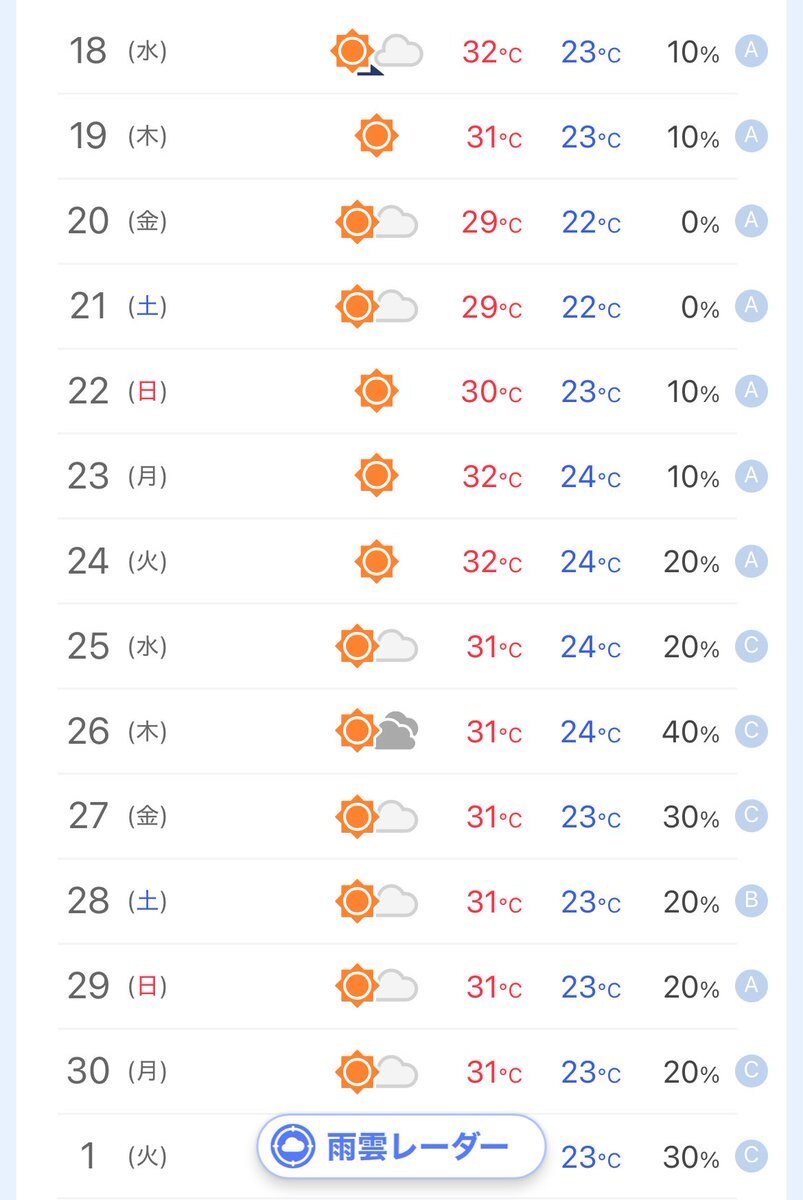
Task: Select the 22 (日) Sunday date row
Action: tap(398, 391)
